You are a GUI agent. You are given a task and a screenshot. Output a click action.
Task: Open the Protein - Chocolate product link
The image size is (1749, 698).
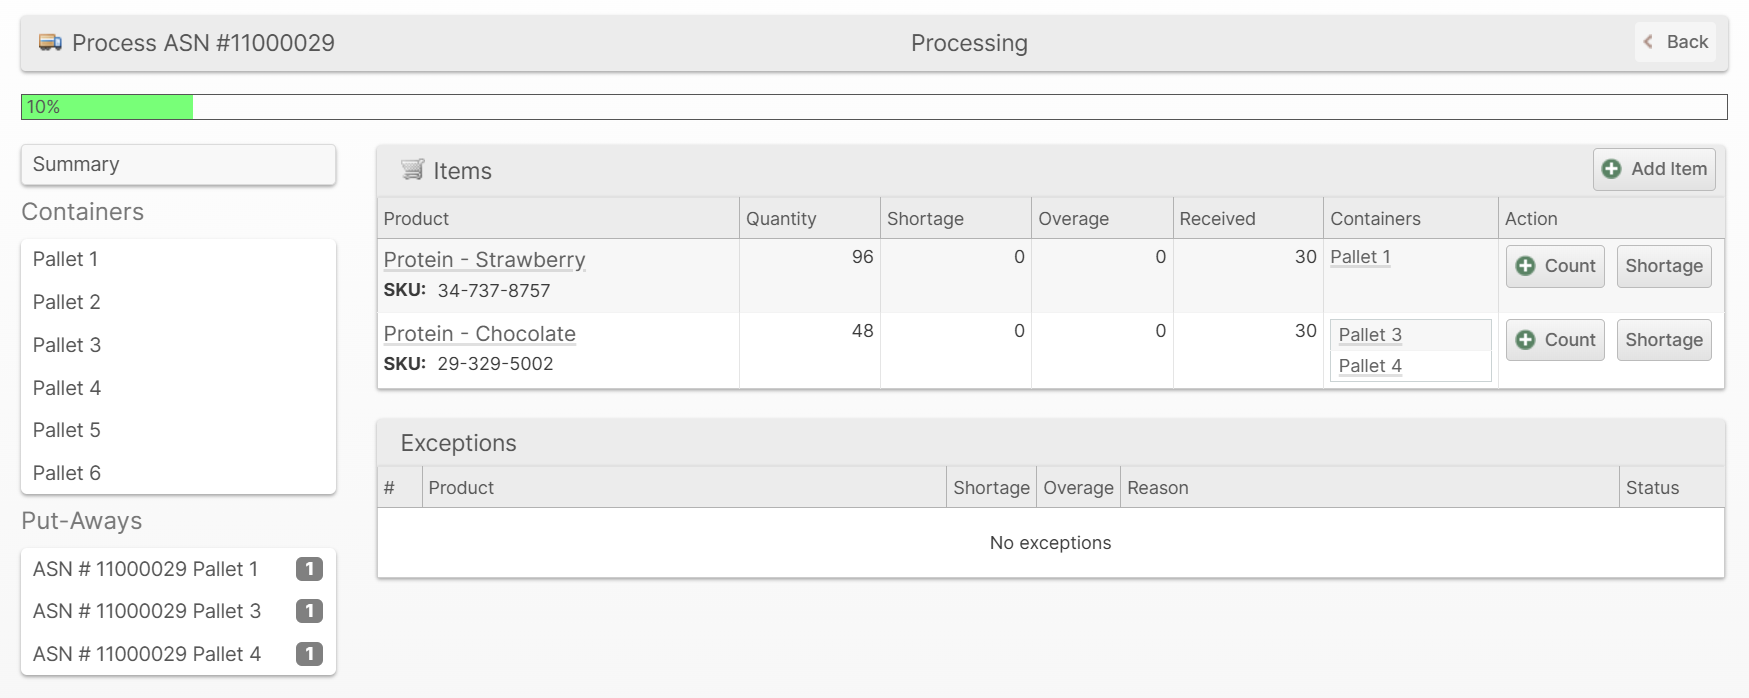[479, 334]
